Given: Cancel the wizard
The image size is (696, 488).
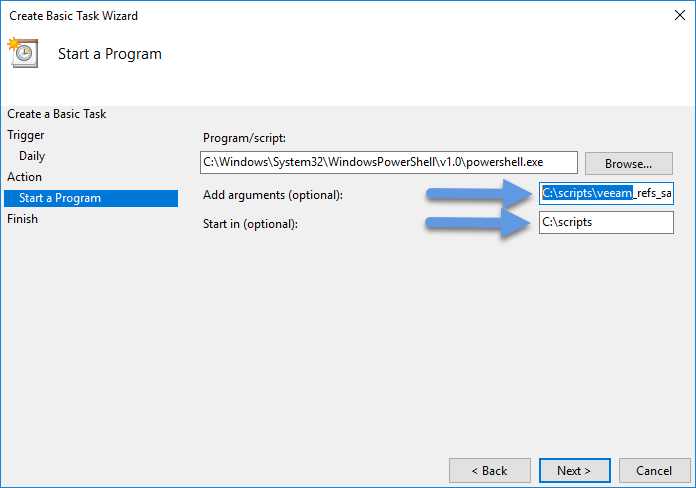Looking at the screenshot, I should click(x=654, y=471).
